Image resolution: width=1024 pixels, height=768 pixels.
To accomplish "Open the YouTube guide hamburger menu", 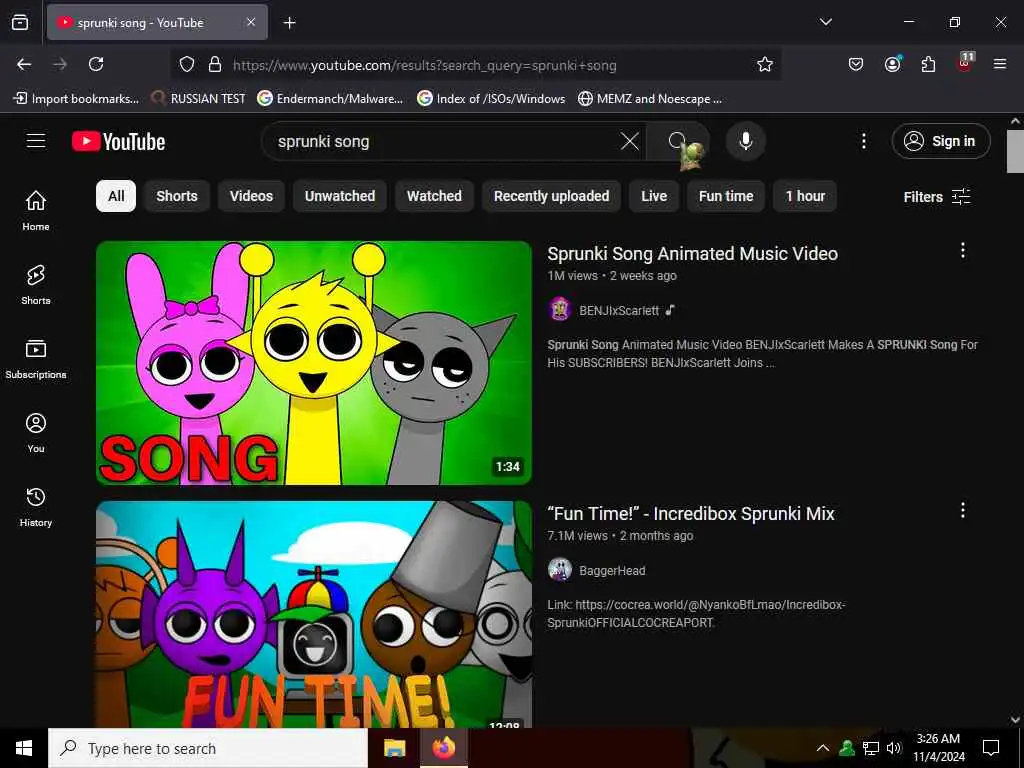I will (36, 141).
